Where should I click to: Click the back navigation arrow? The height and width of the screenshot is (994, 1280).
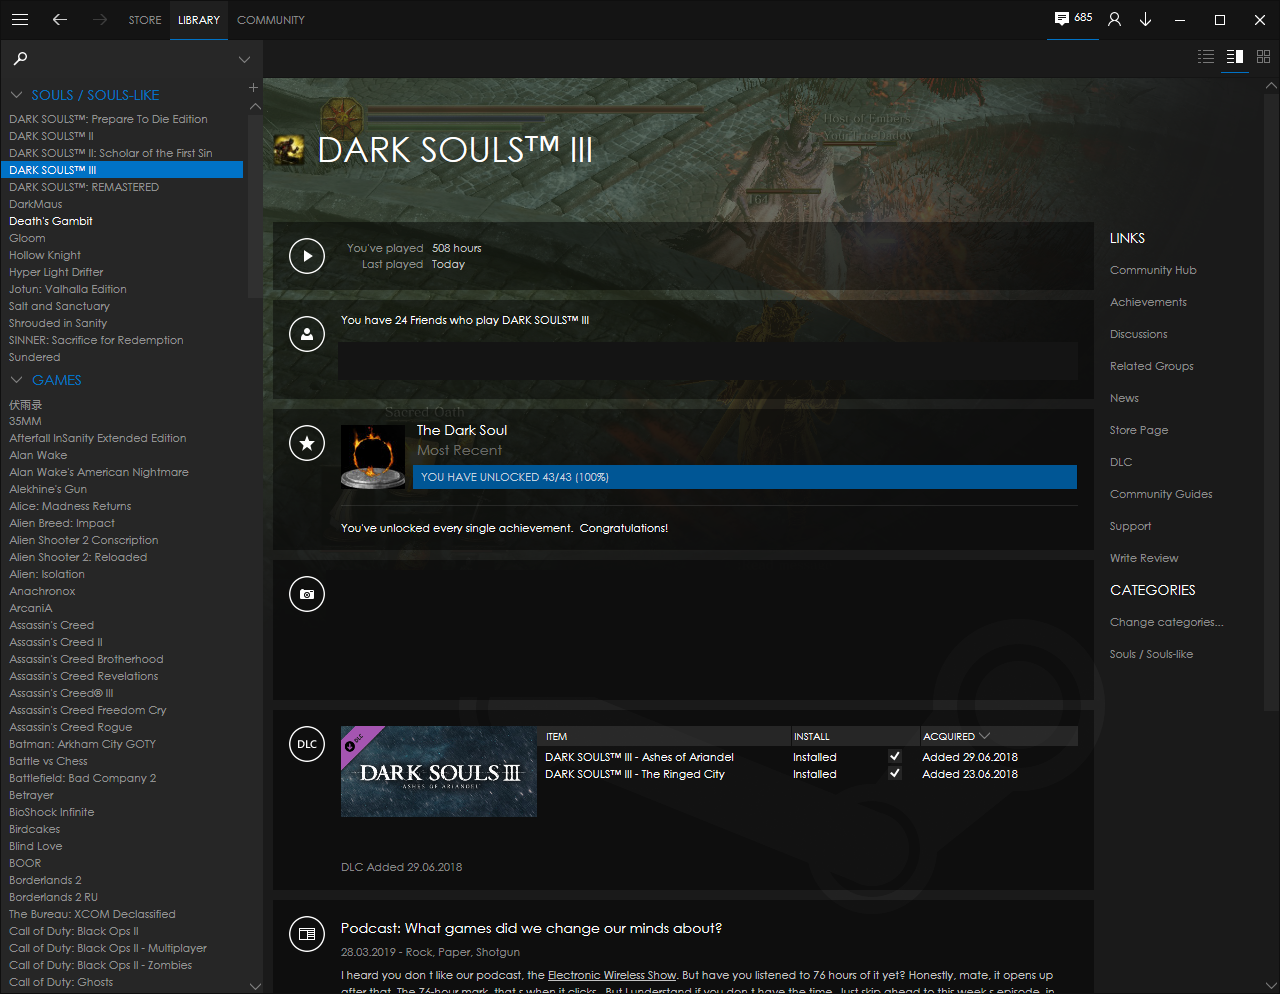click(x=60, y=20)
